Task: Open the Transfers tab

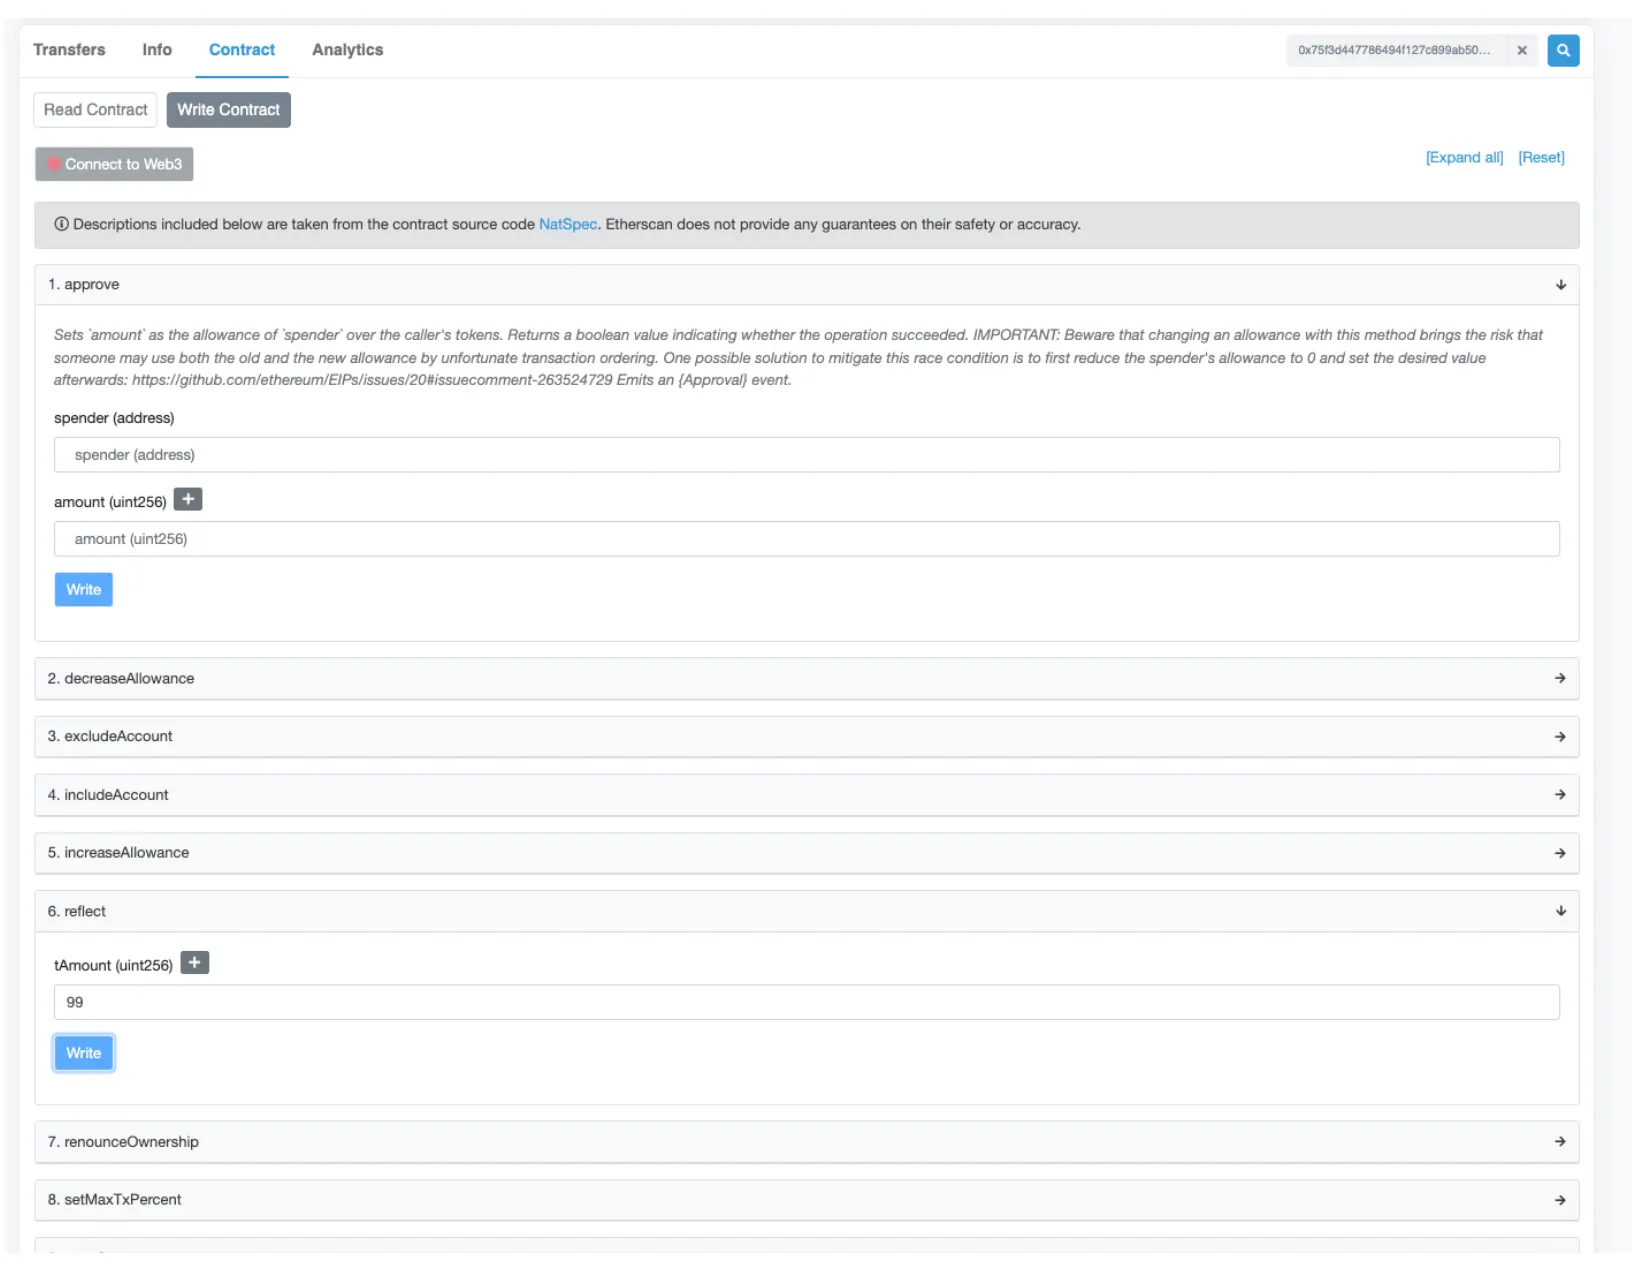Action: 69,50
